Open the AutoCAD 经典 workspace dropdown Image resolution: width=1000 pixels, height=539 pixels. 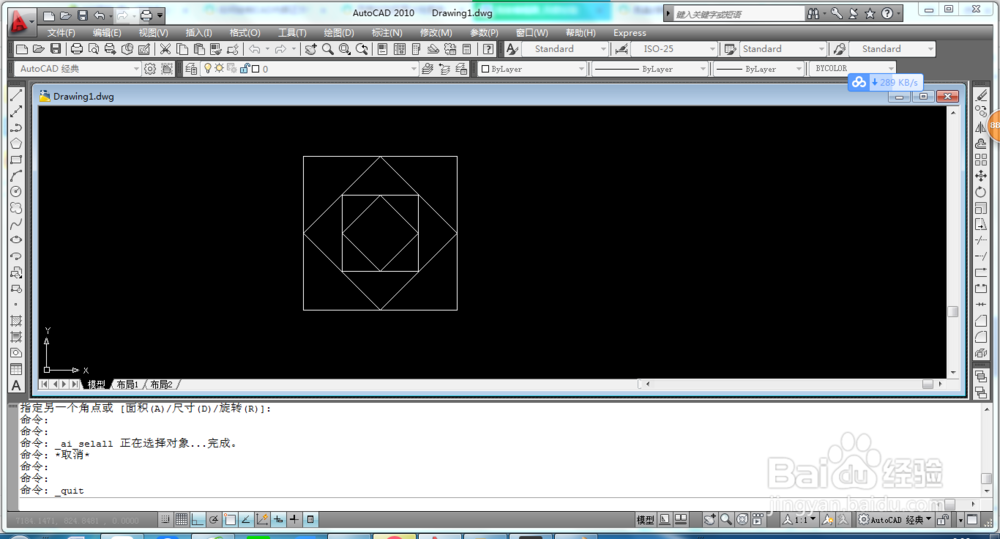[78, 69]
